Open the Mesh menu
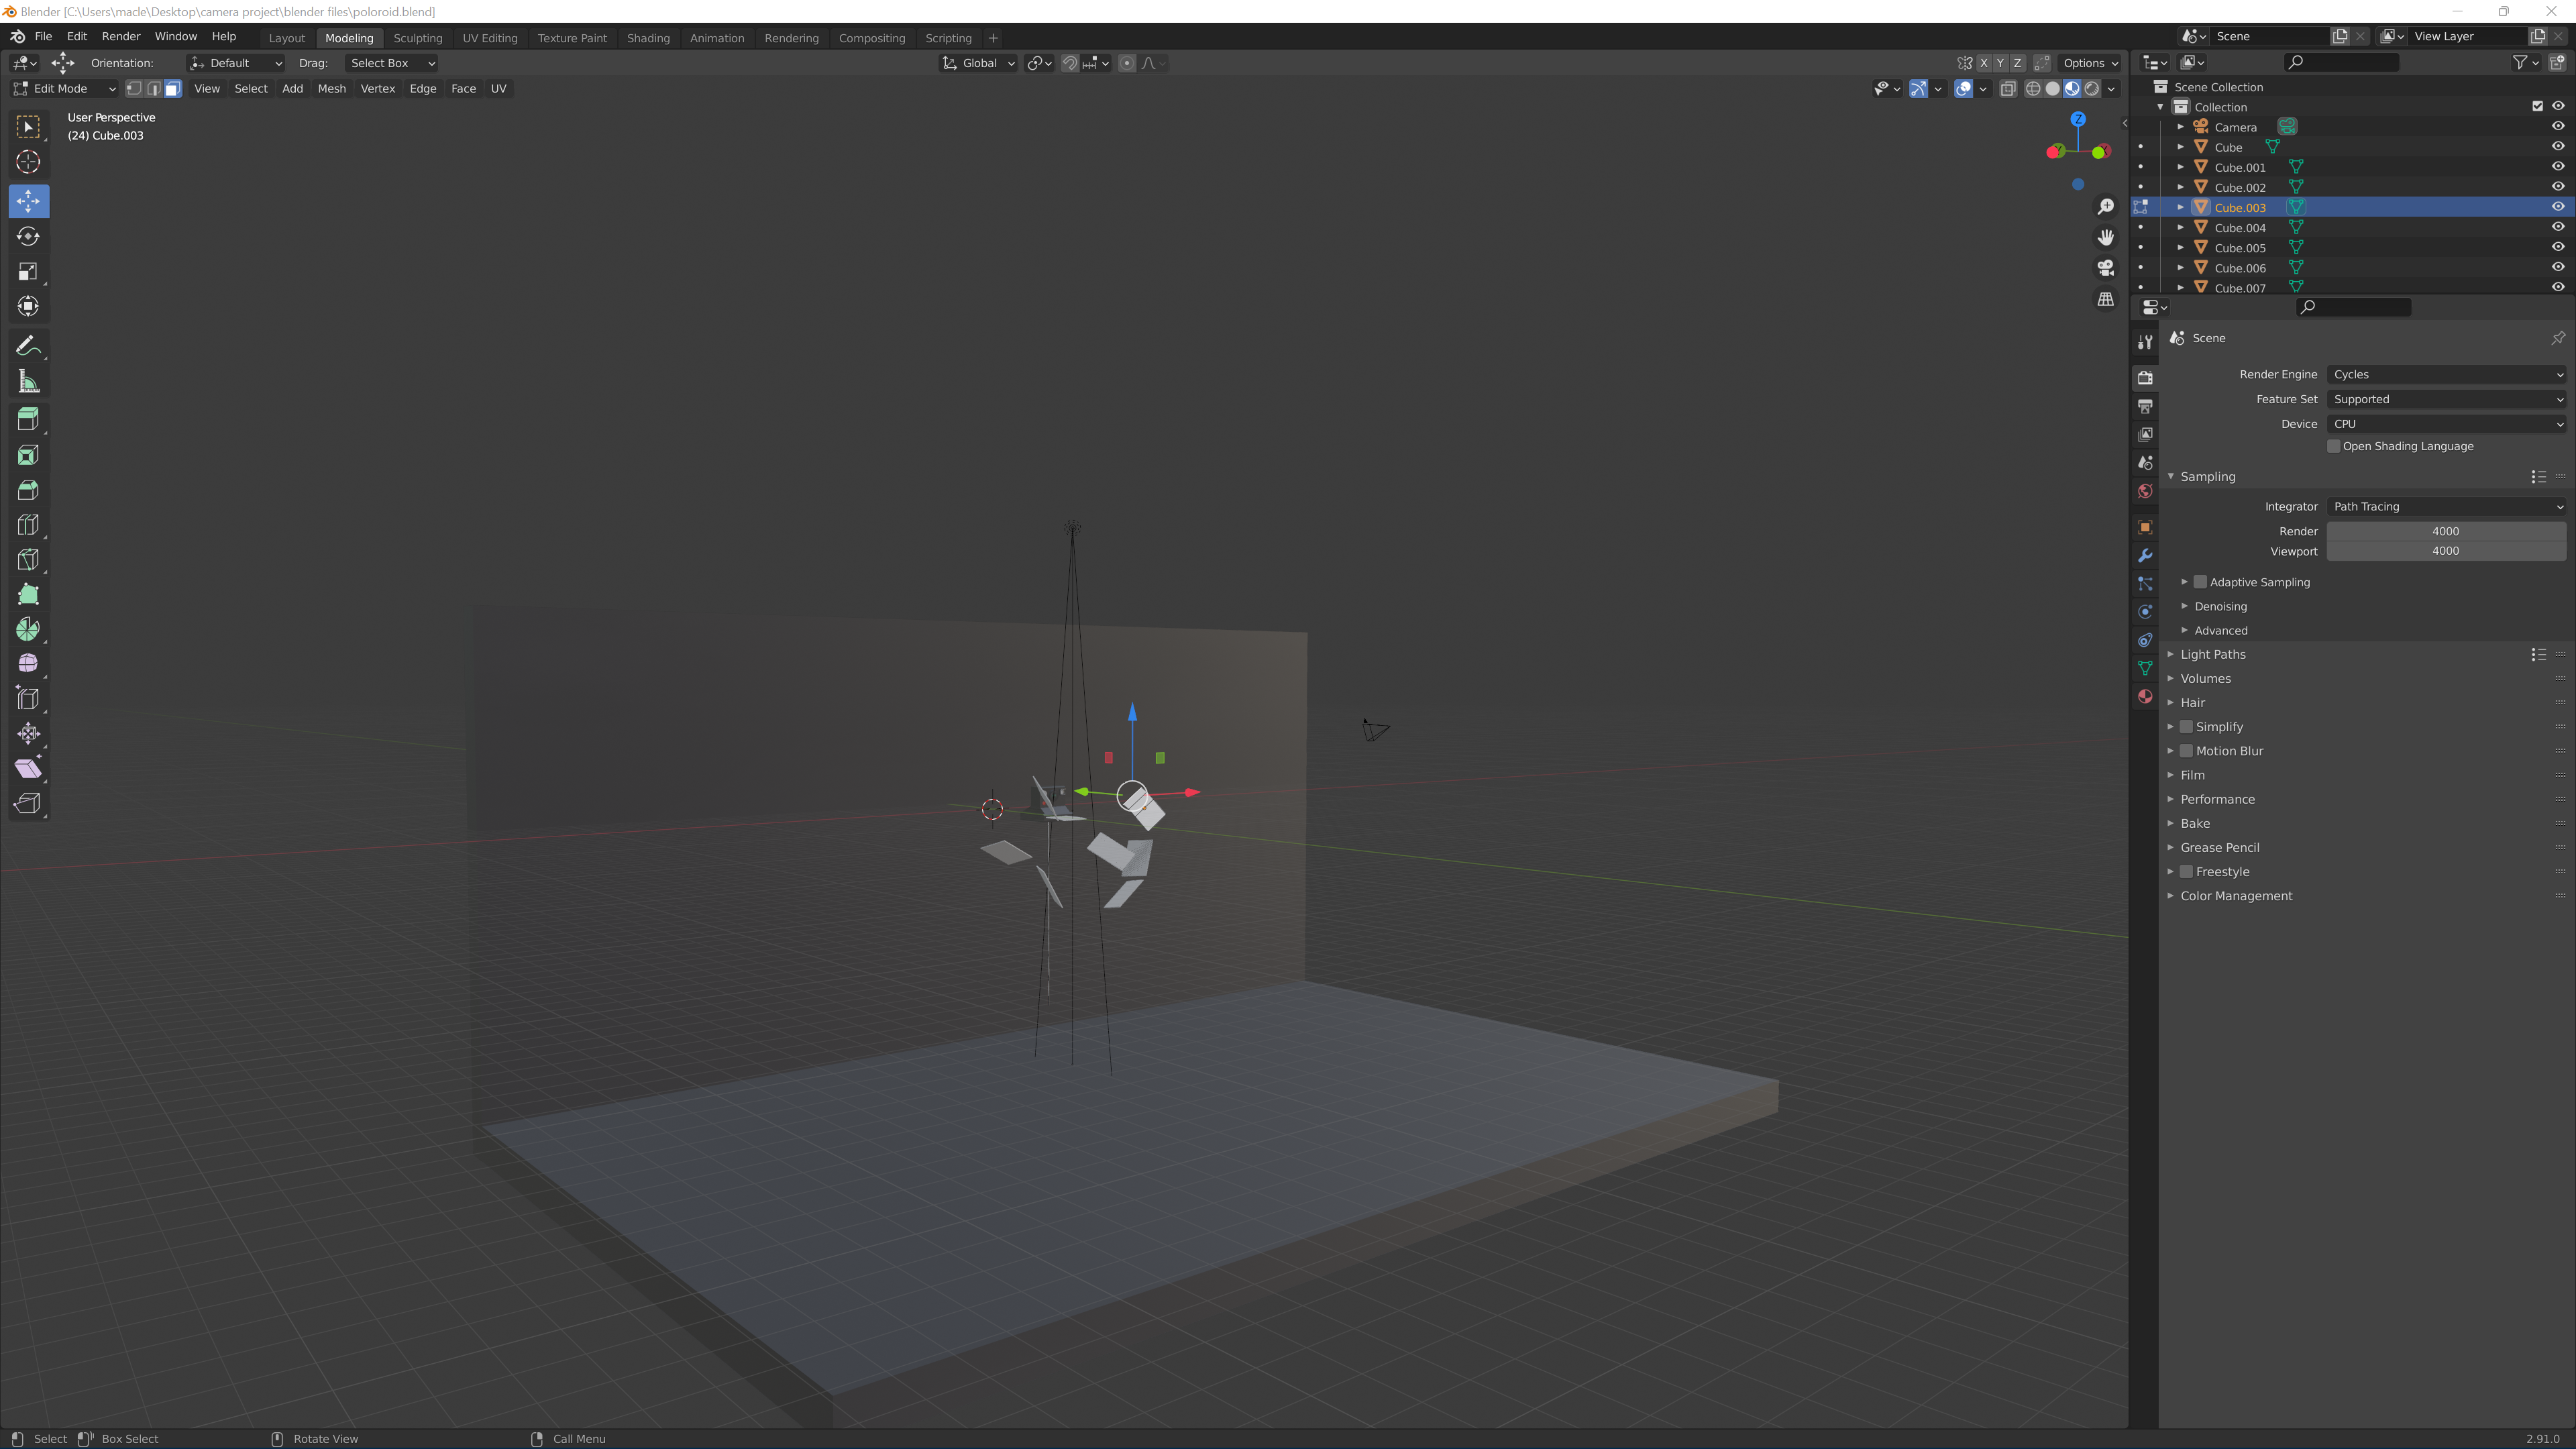 pos(331,89)
